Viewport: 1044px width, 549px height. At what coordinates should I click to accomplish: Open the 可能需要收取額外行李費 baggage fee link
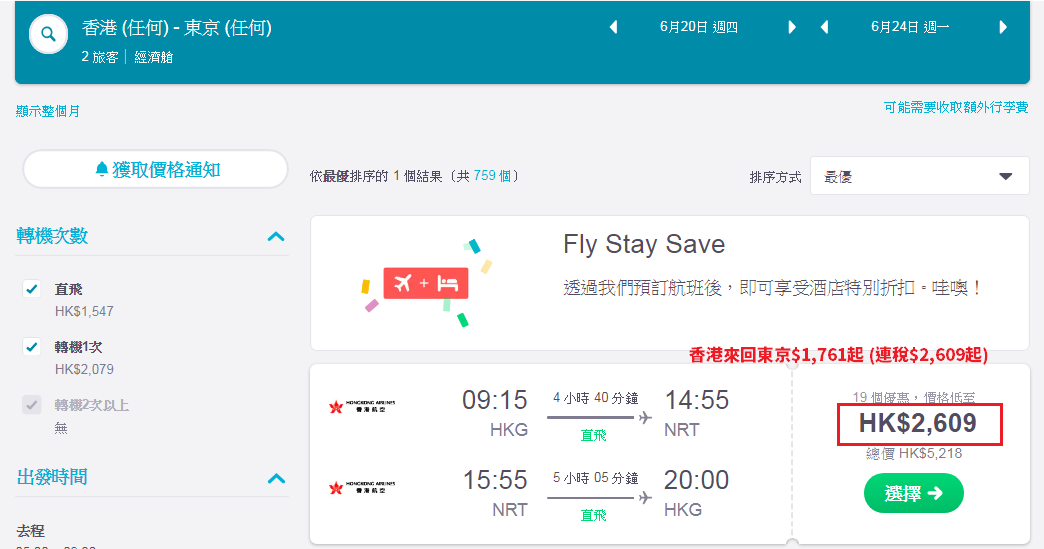click(x=955, y=107)
